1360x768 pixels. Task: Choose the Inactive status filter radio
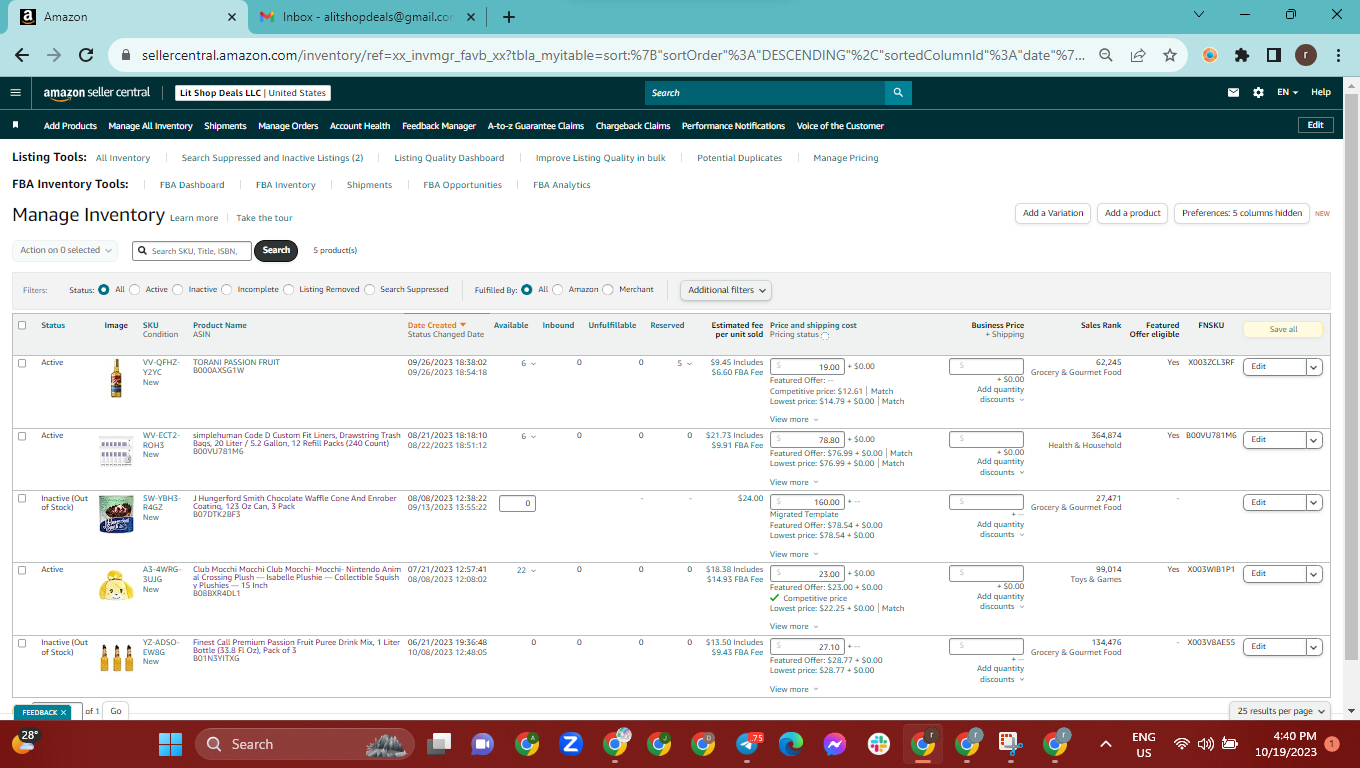point(178,290)
